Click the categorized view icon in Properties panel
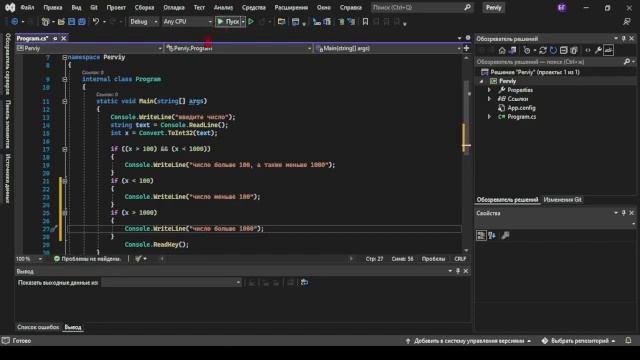 click(481, 236)
